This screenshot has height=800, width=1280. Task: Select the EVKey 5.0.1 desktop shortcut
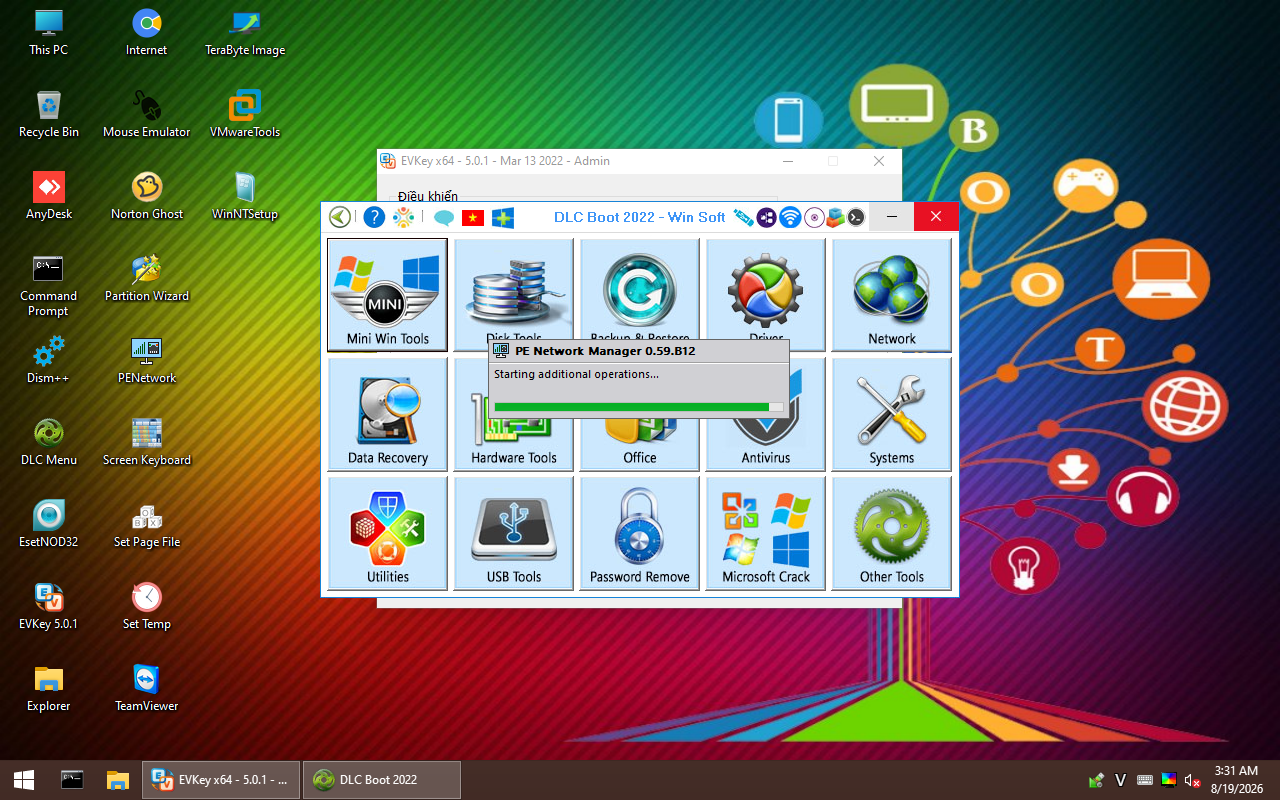(48, 606)
